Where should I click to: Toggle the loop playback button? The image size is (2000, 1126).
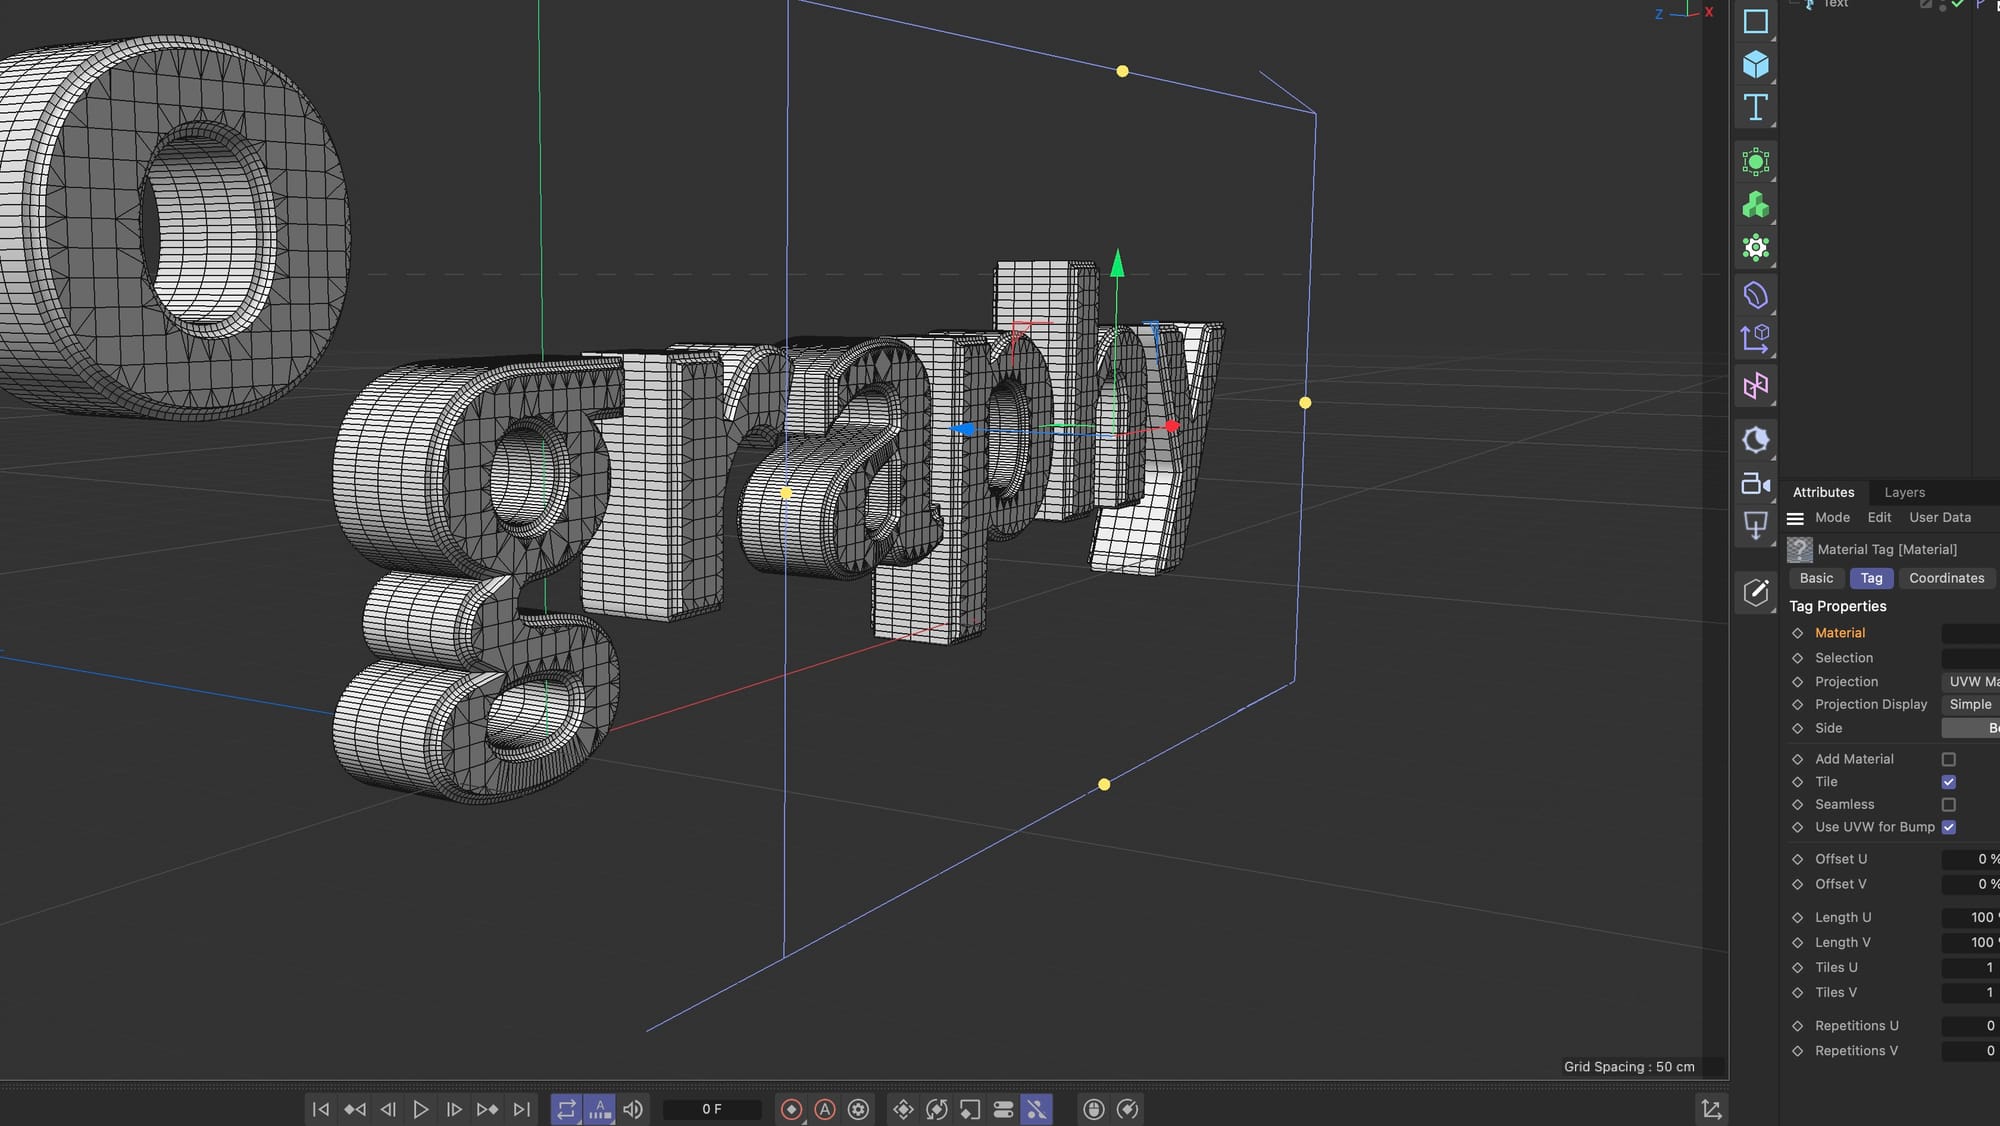[566, 1109]
